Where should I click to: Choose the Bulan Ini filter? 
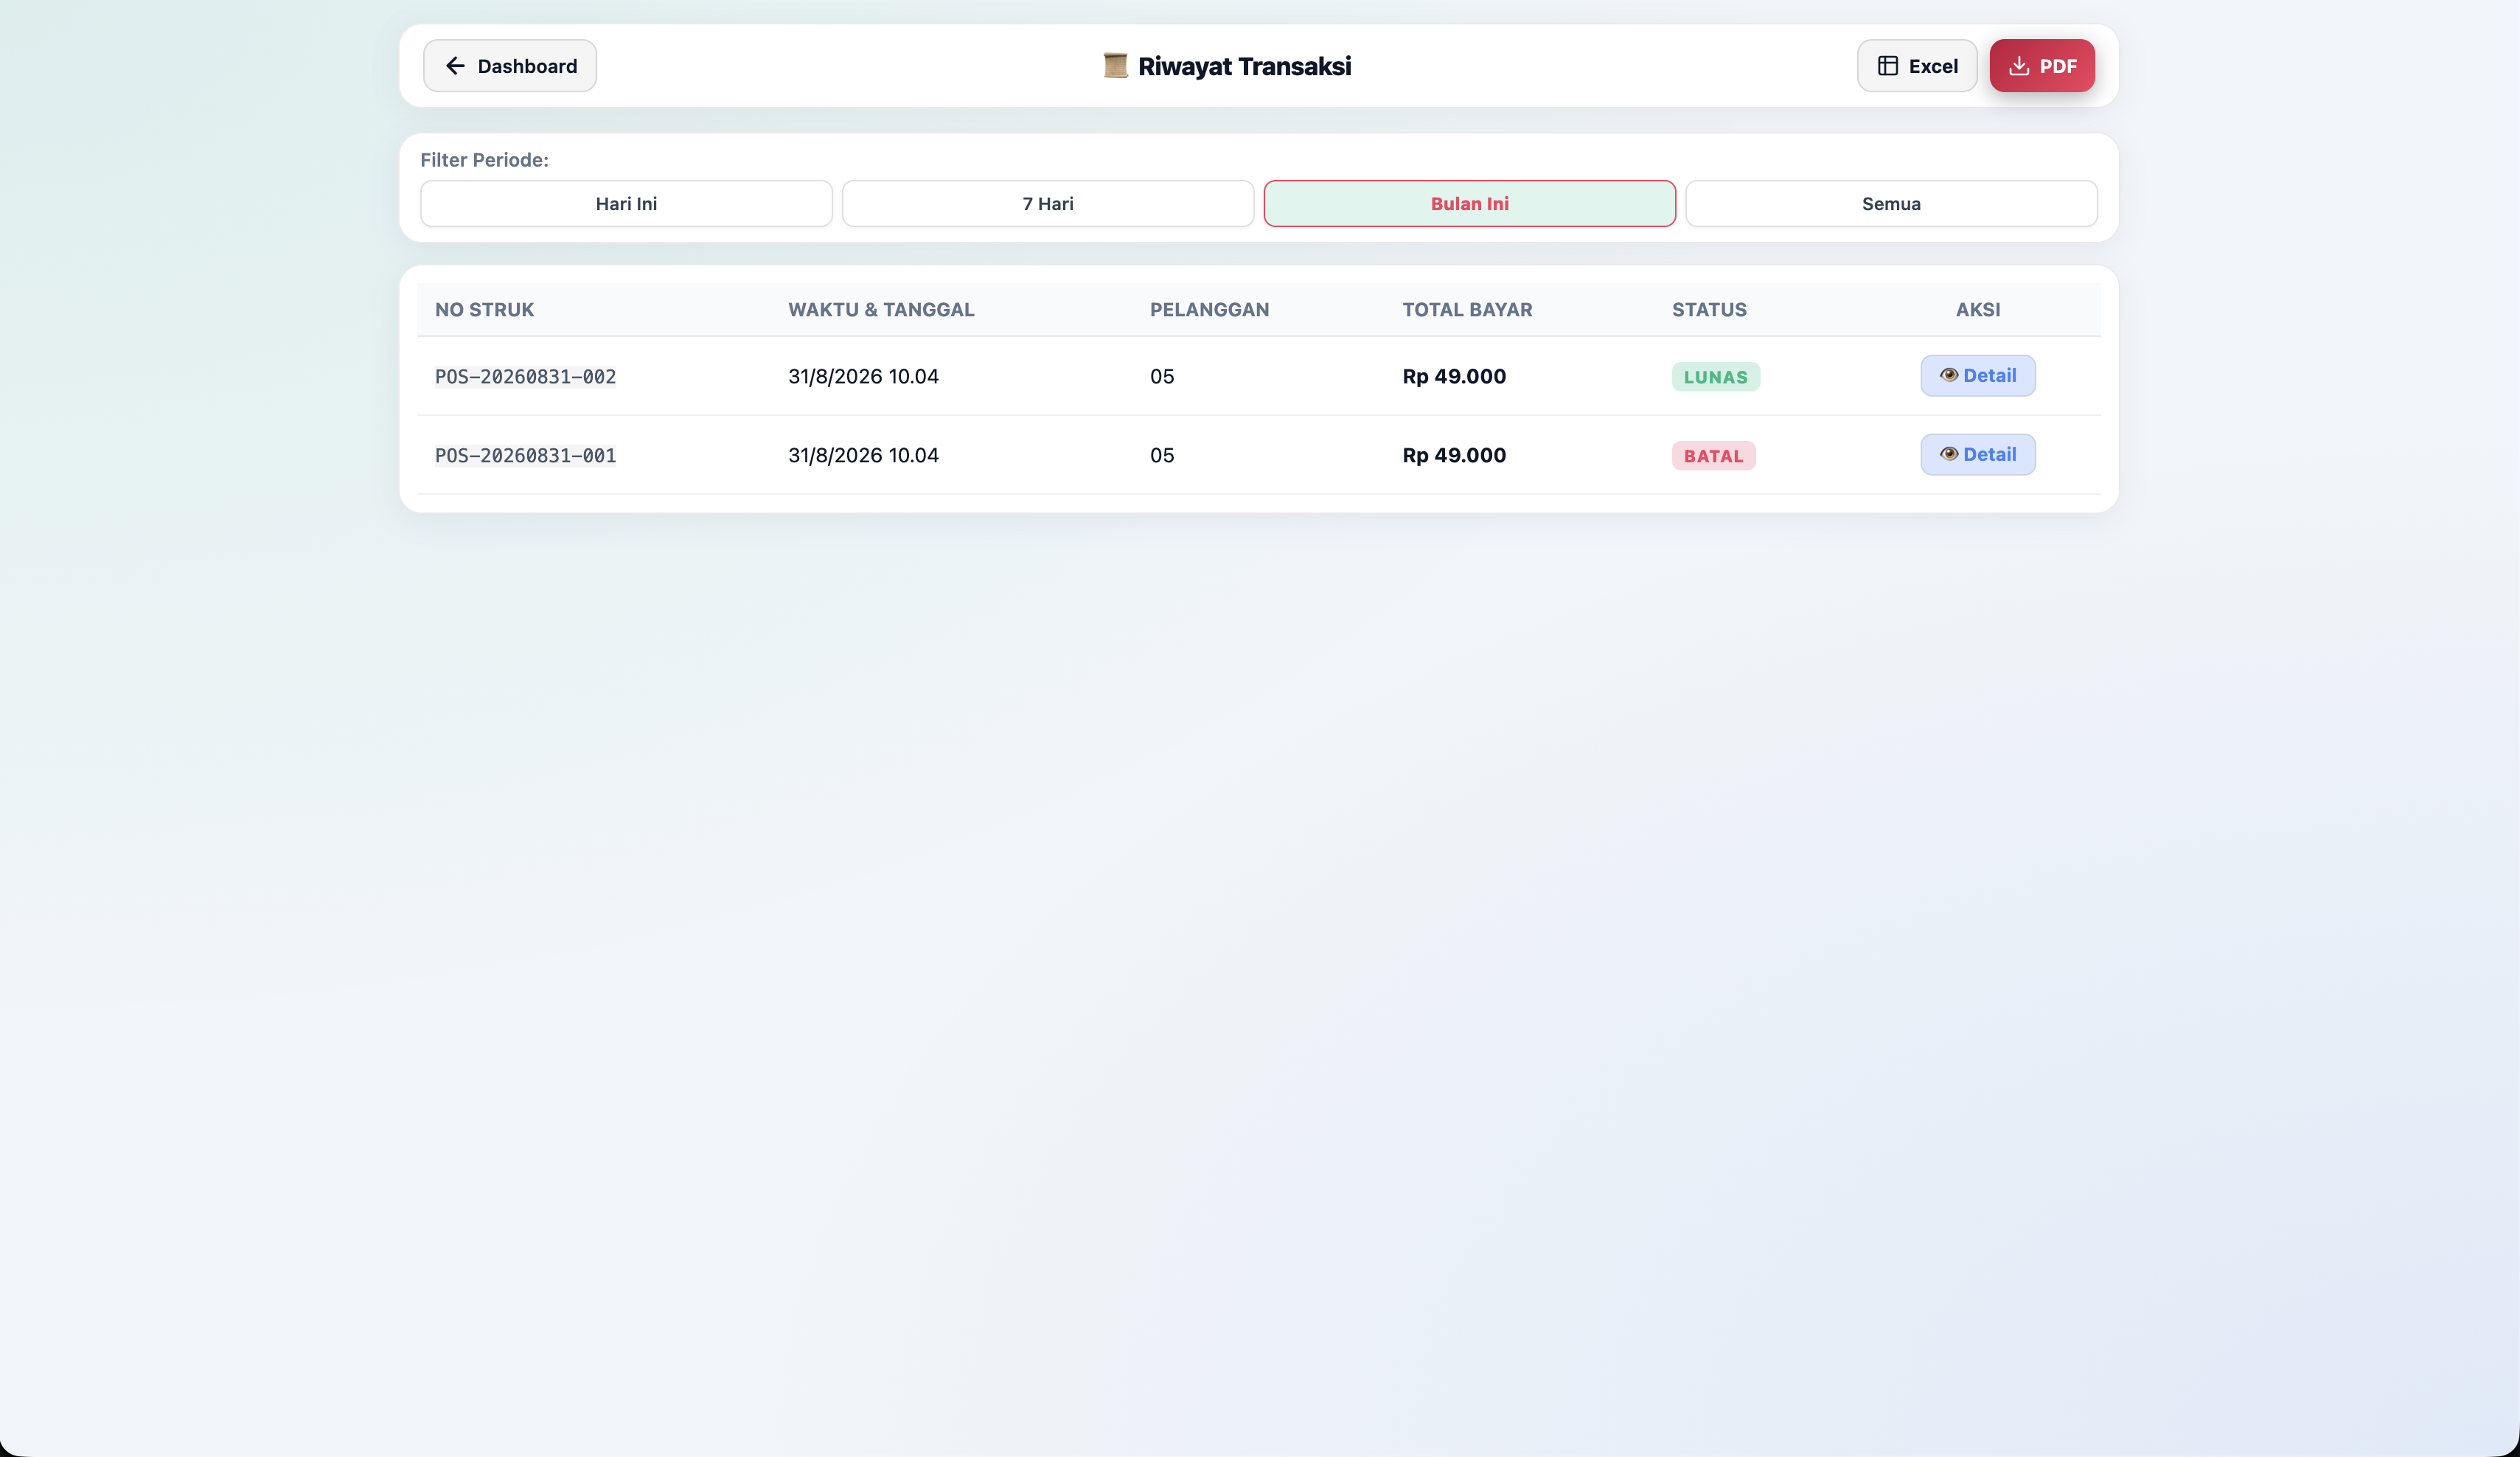tap(1469, 204)
